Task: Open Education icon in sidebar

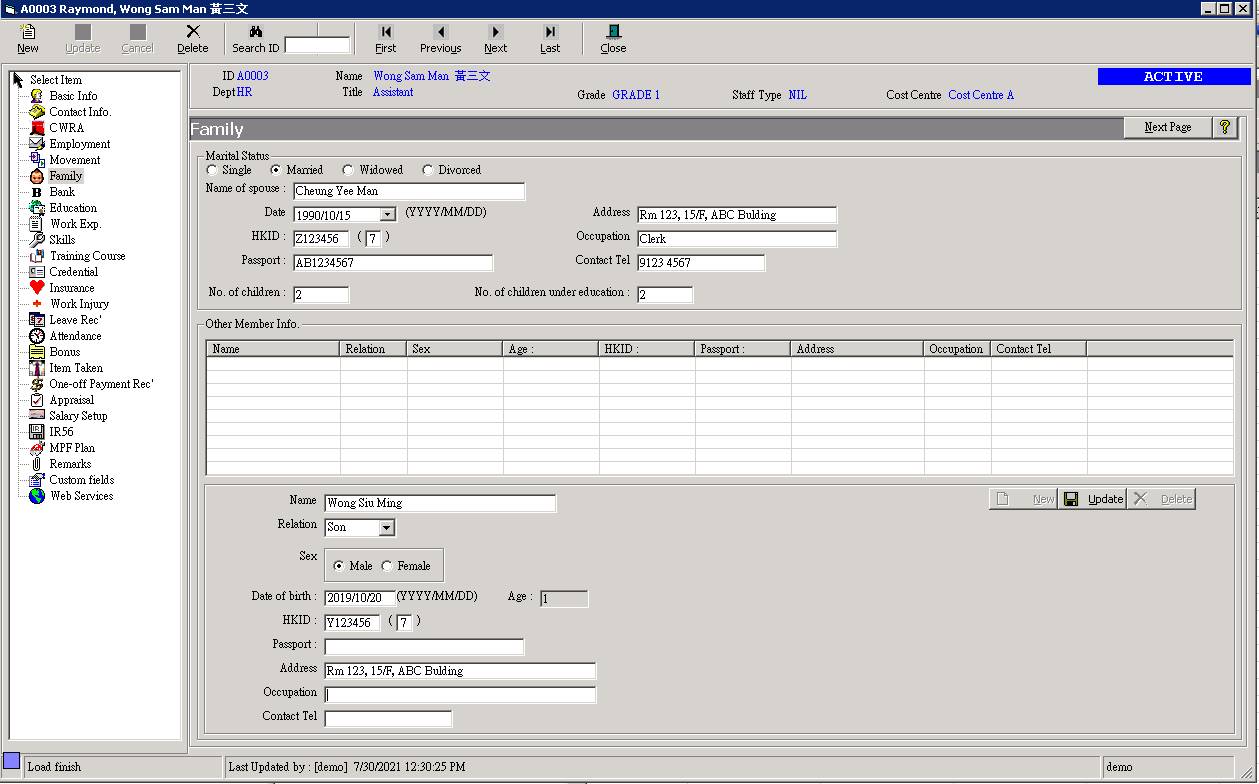Action: pyautogui.click(x=37, y=208)
